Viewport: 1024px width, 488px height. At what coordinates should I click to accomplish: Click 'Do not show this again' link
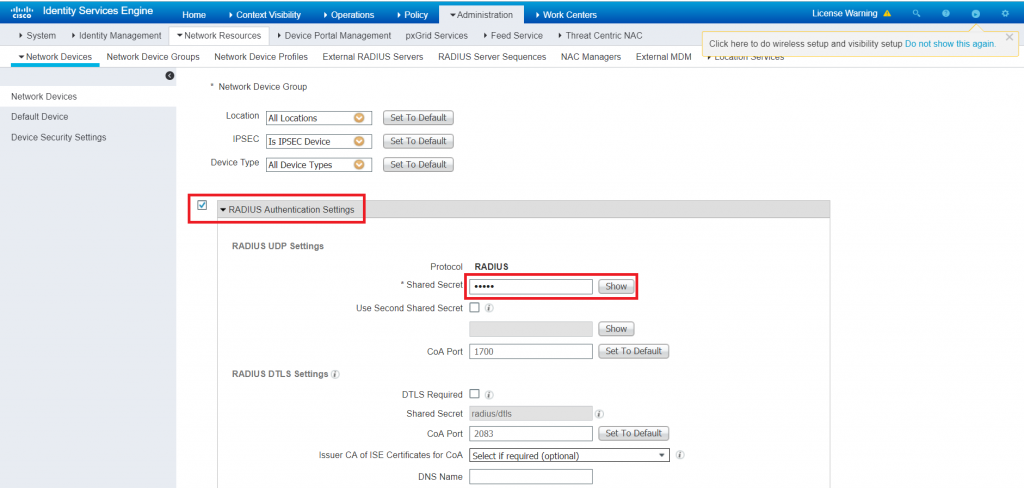tap(949, 44)
